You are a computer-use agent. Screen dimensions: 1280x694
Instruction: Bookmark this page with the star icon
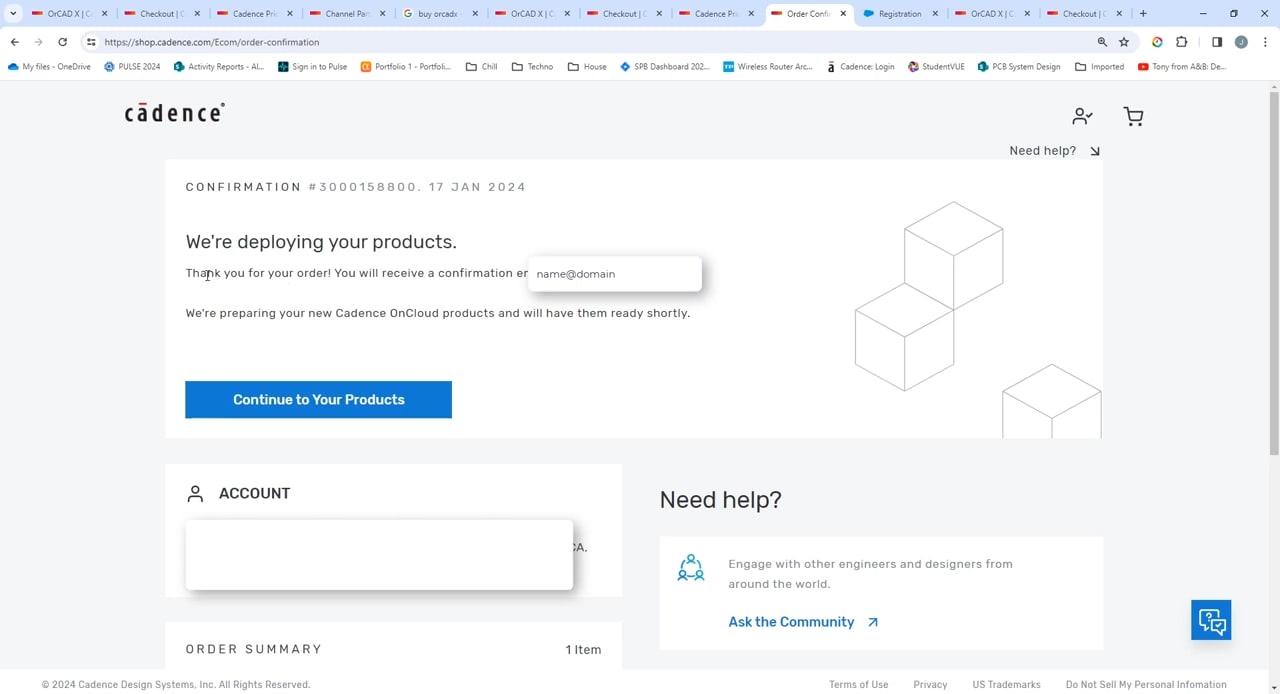click(x=1124, y=42)
